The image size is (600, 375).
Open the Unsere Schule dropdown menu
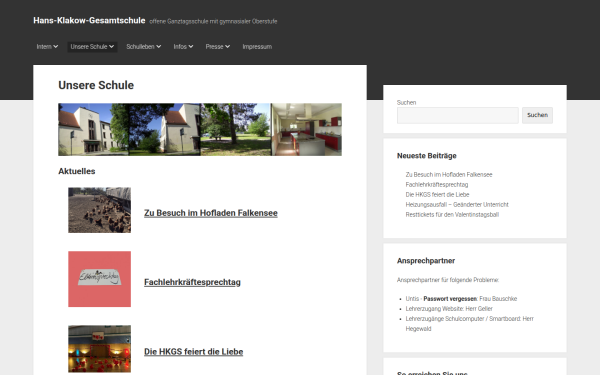[x=92, y=47]
